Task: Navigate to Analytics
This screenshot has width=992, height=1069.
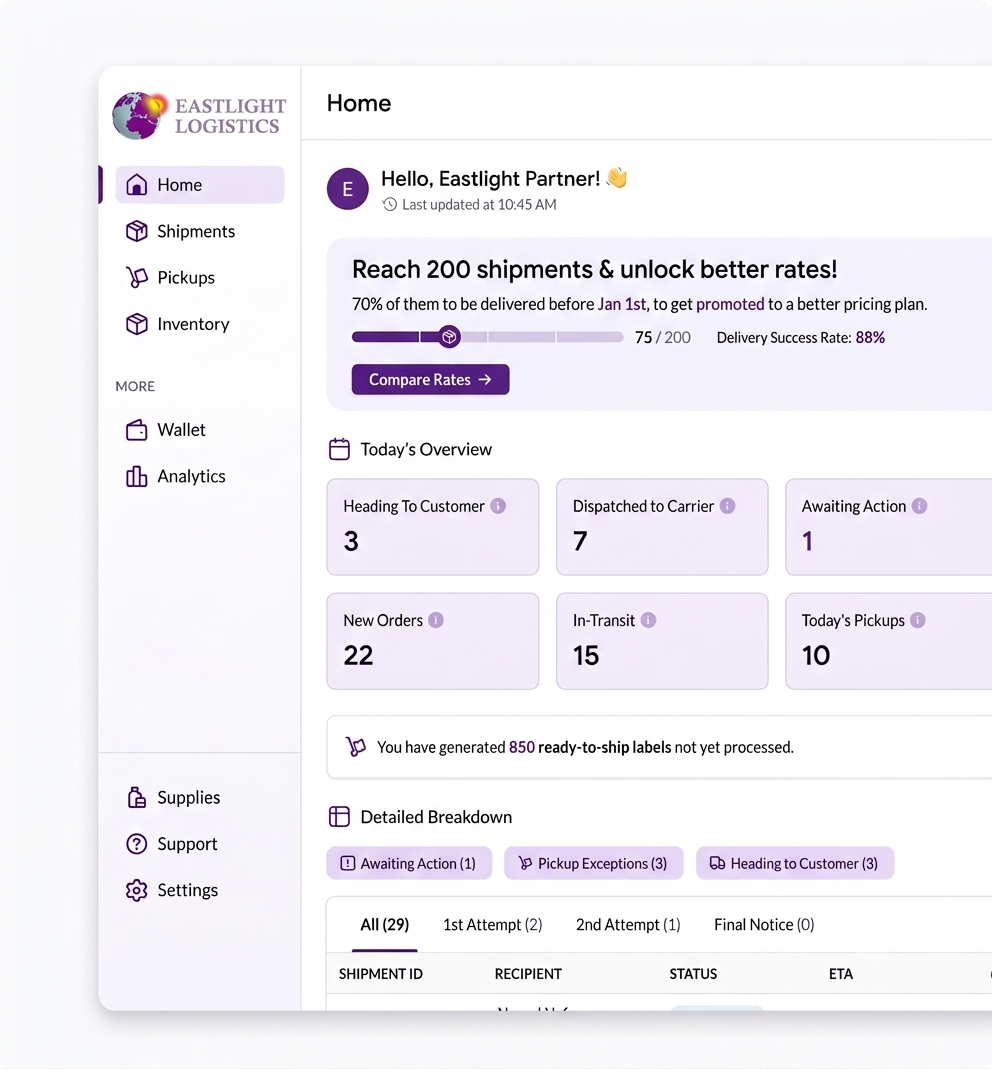Action: 200,477
